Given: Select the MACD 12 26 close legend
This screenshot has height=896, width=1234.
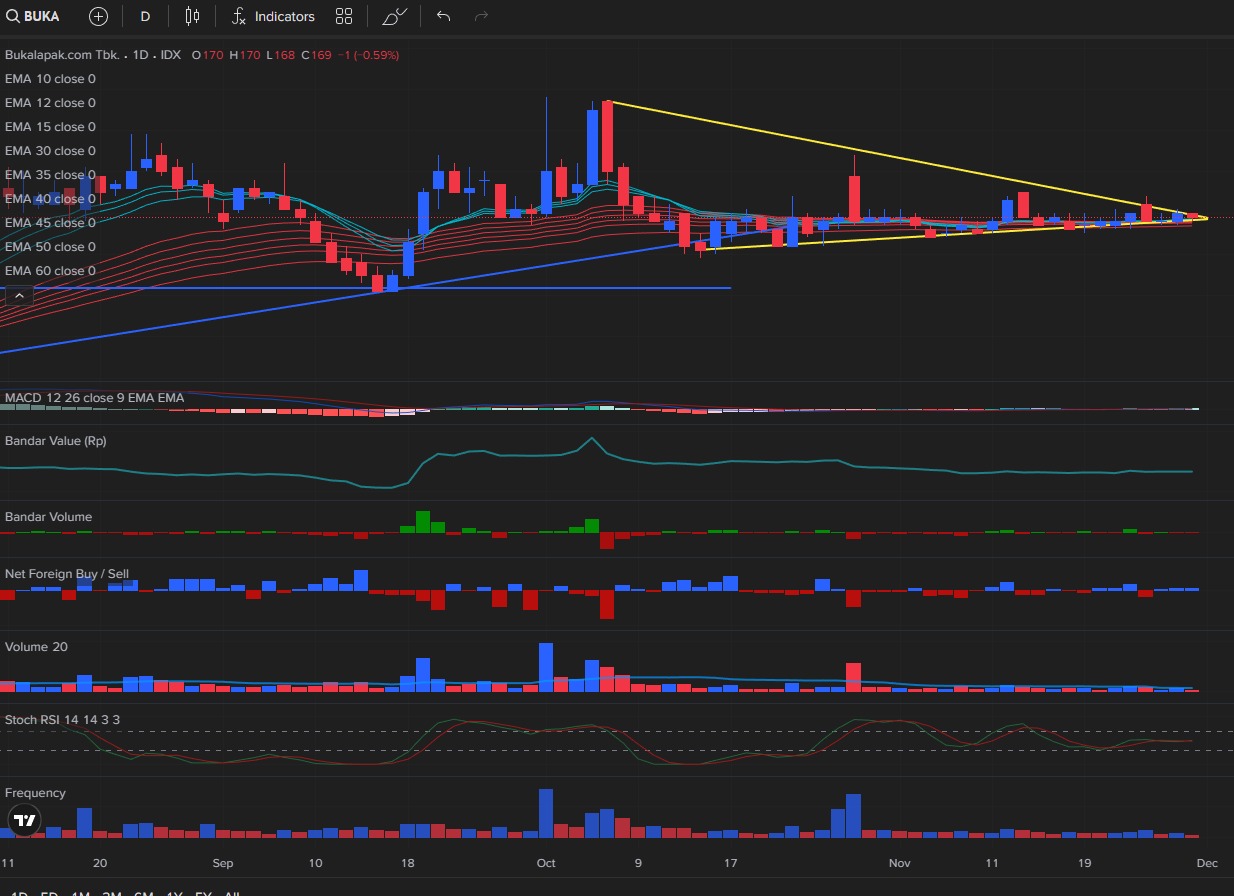Looking at the screenshot, I should point(94,398).
